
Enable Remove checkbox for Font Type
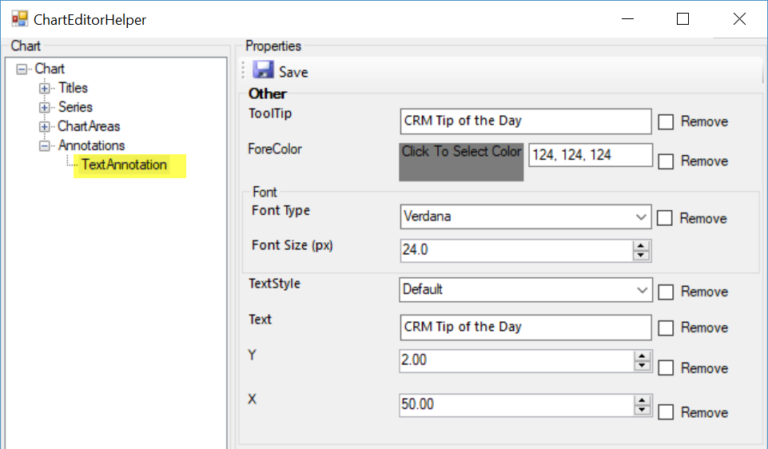click(666, 218)
